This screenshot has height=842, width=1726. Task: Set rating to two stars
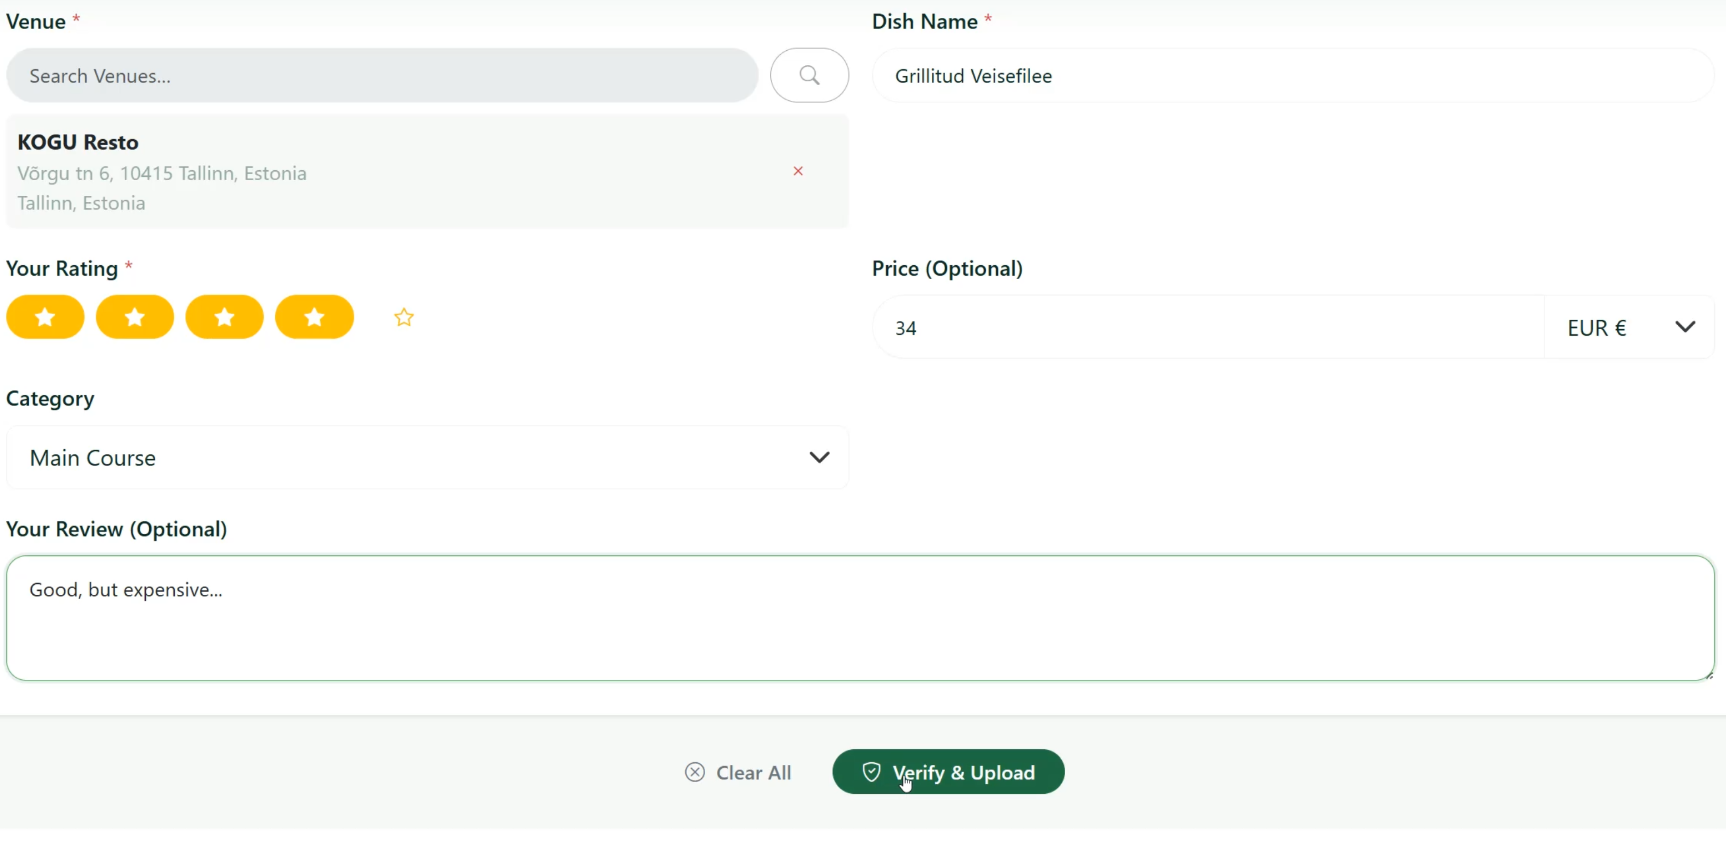click(135, 318)
